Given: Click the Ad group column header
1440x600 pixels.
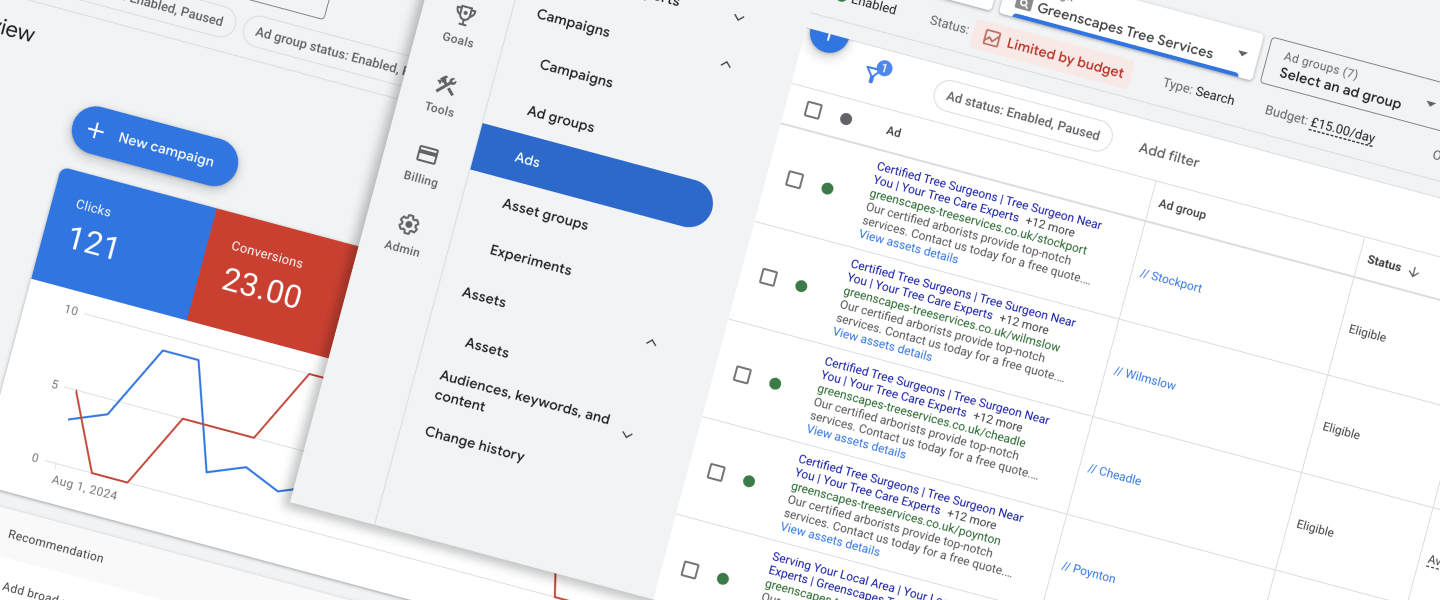Looking at the screenshot, I should click(x=1182, y=211).
